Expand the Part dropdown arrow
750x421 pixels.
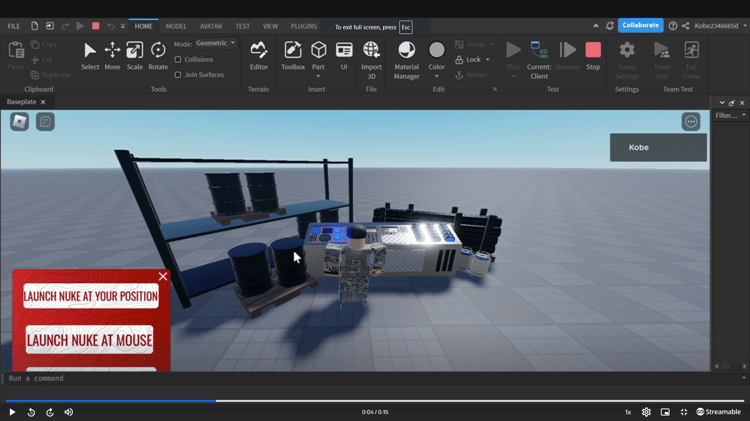(318, 76)
